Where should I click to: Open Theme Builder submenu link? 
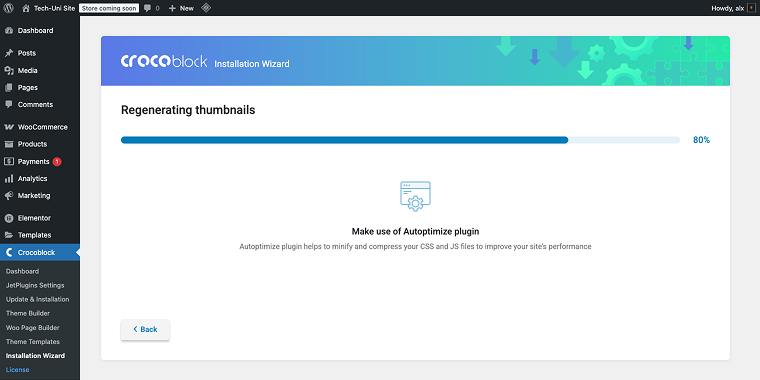[x=28, y=314]
